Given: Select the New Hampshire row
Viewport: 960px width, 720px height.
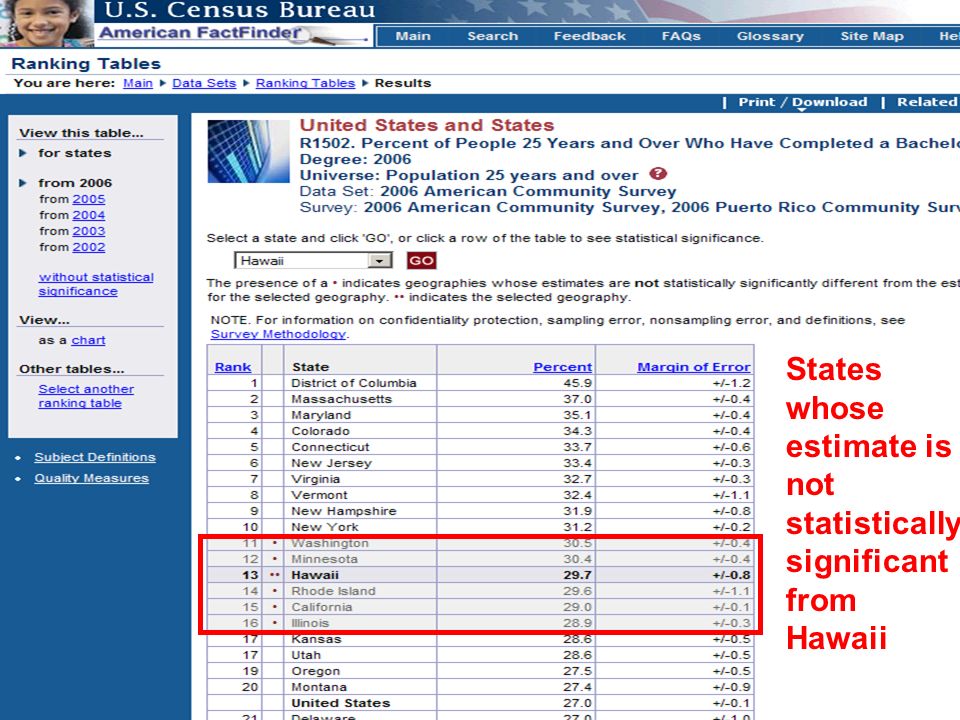Looking at the screenshot, I should [481, 511].
